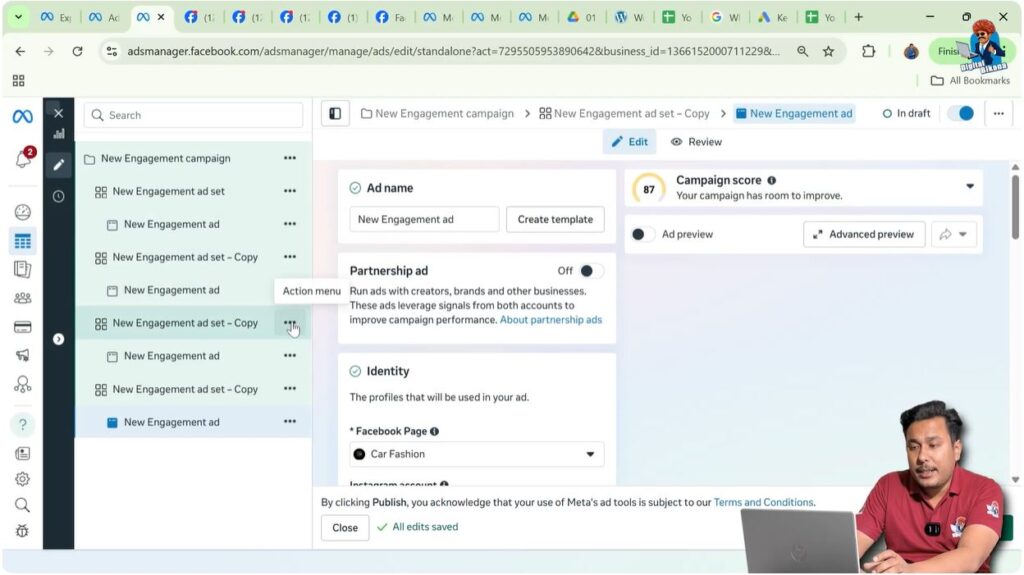
Task: Open action menu for New Engagement campaign
Action: 290,158
